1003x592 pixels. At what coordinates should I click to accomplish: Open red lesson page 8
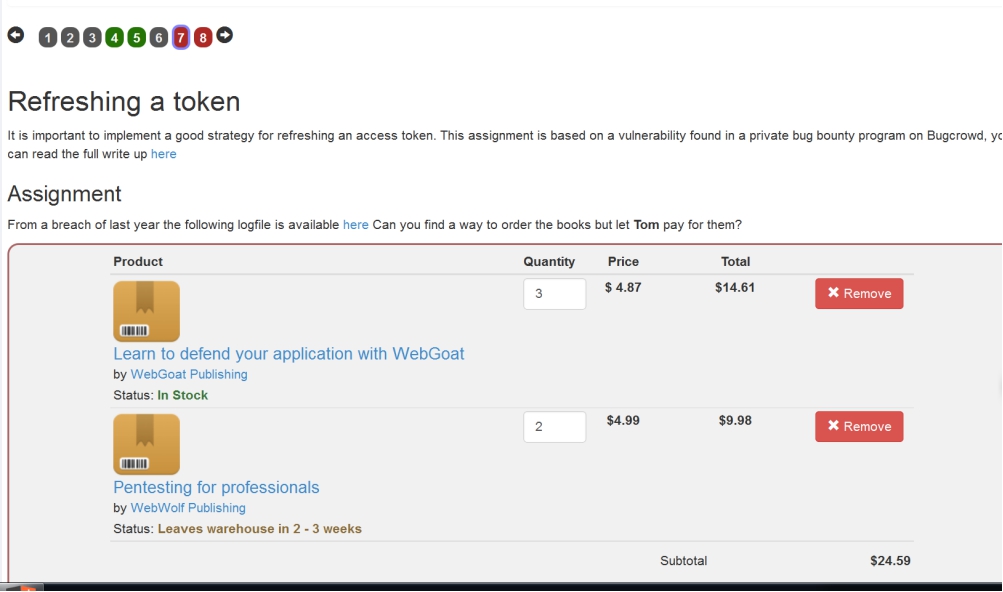[203, 38]
